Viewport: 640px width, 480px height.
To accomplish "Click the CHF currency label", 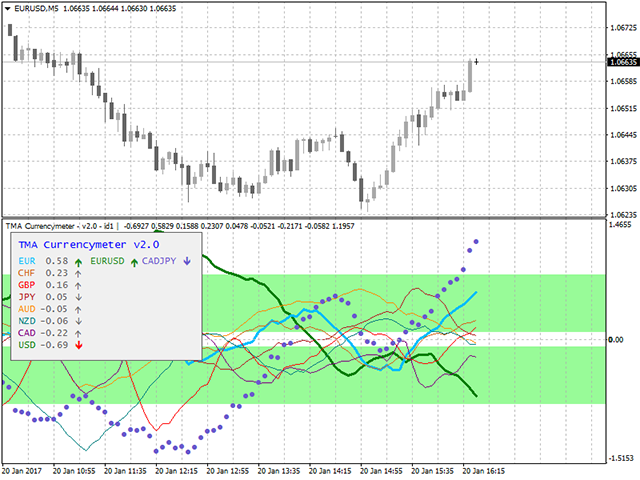I will [27, 273].
